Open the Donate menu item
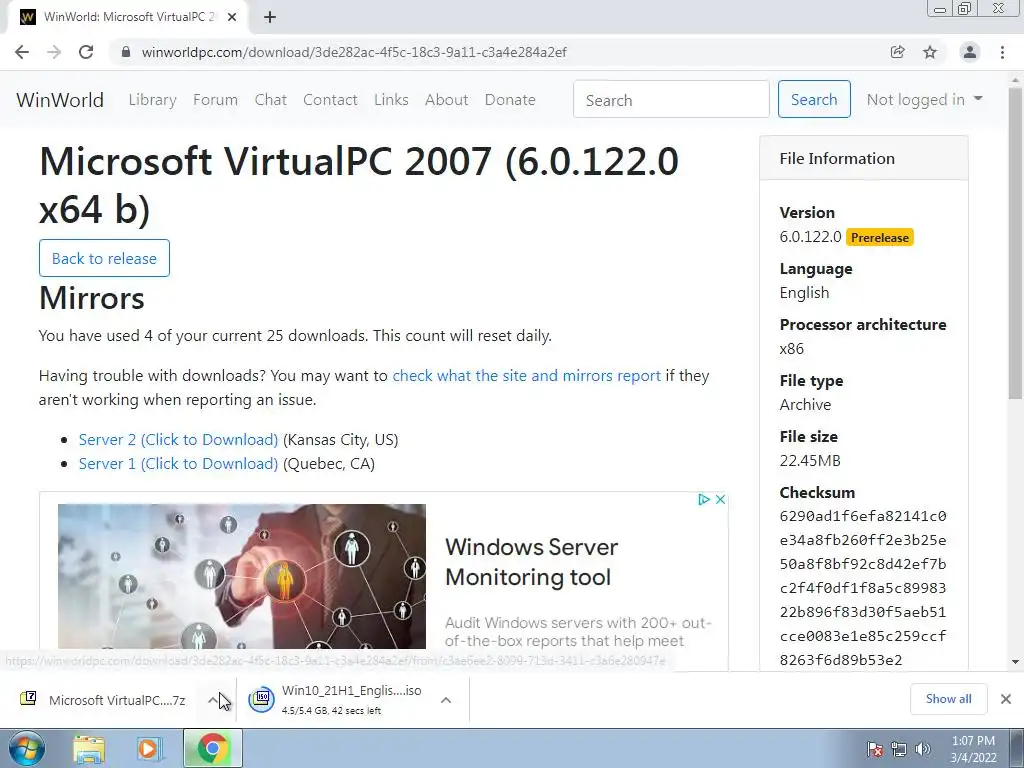The width and height of the screenshot is (1024, 768). 510,100
